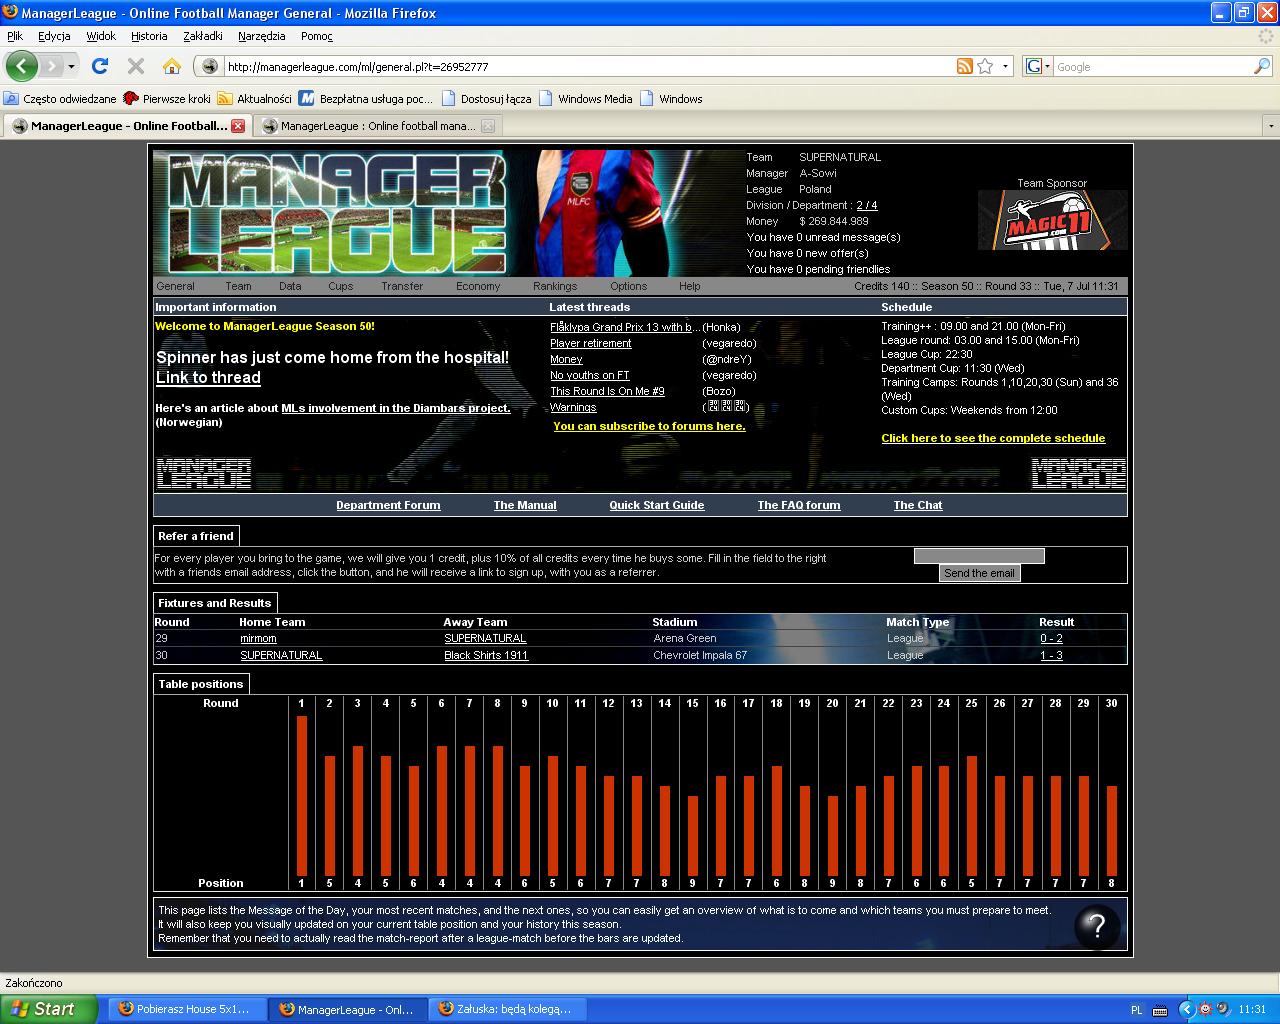1280x1024 pixels.
Task: Open the list all tabs dropdown
Action: pyautogui.click(x=1270, y=127)
